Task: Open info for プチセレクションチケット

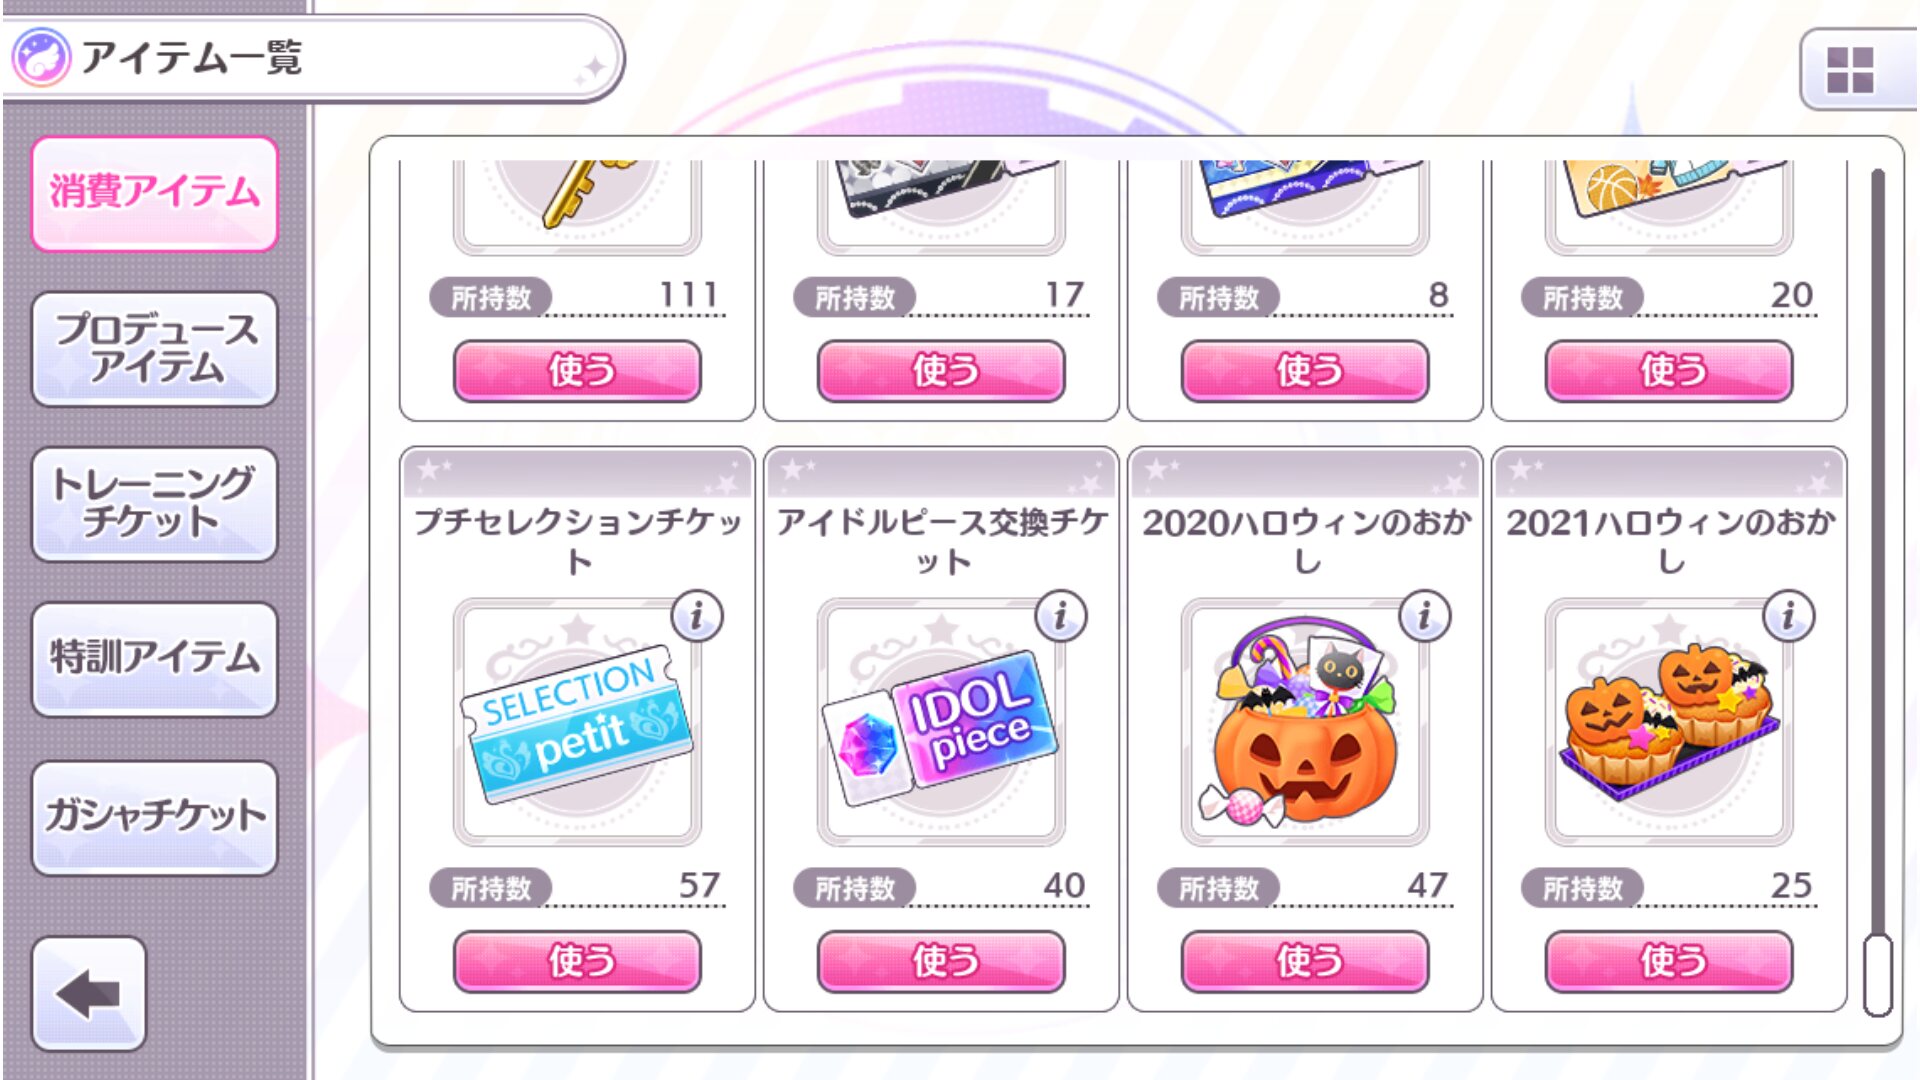Action: 697,616
